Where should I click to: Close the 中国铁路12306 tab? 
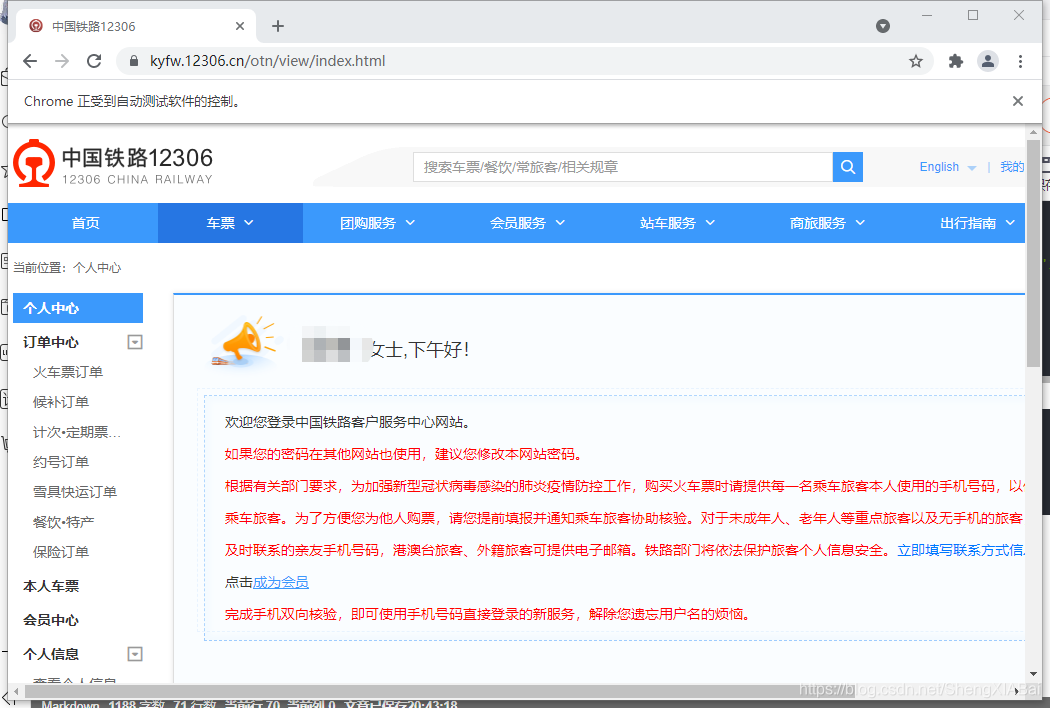click(240, 26)
